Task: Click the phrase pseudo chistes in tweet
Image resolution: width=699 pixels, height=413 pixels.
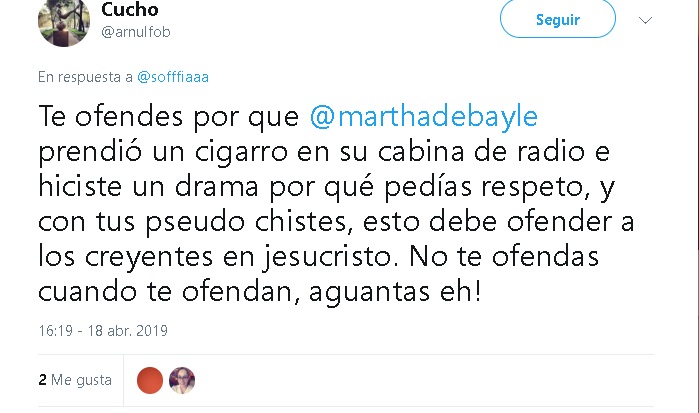Action: [247, 222]
